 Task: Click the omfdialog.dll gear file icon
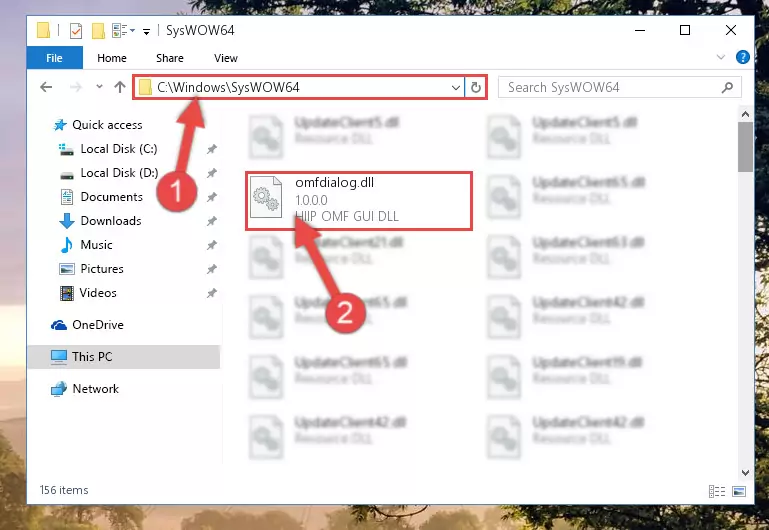pos(266,197)
